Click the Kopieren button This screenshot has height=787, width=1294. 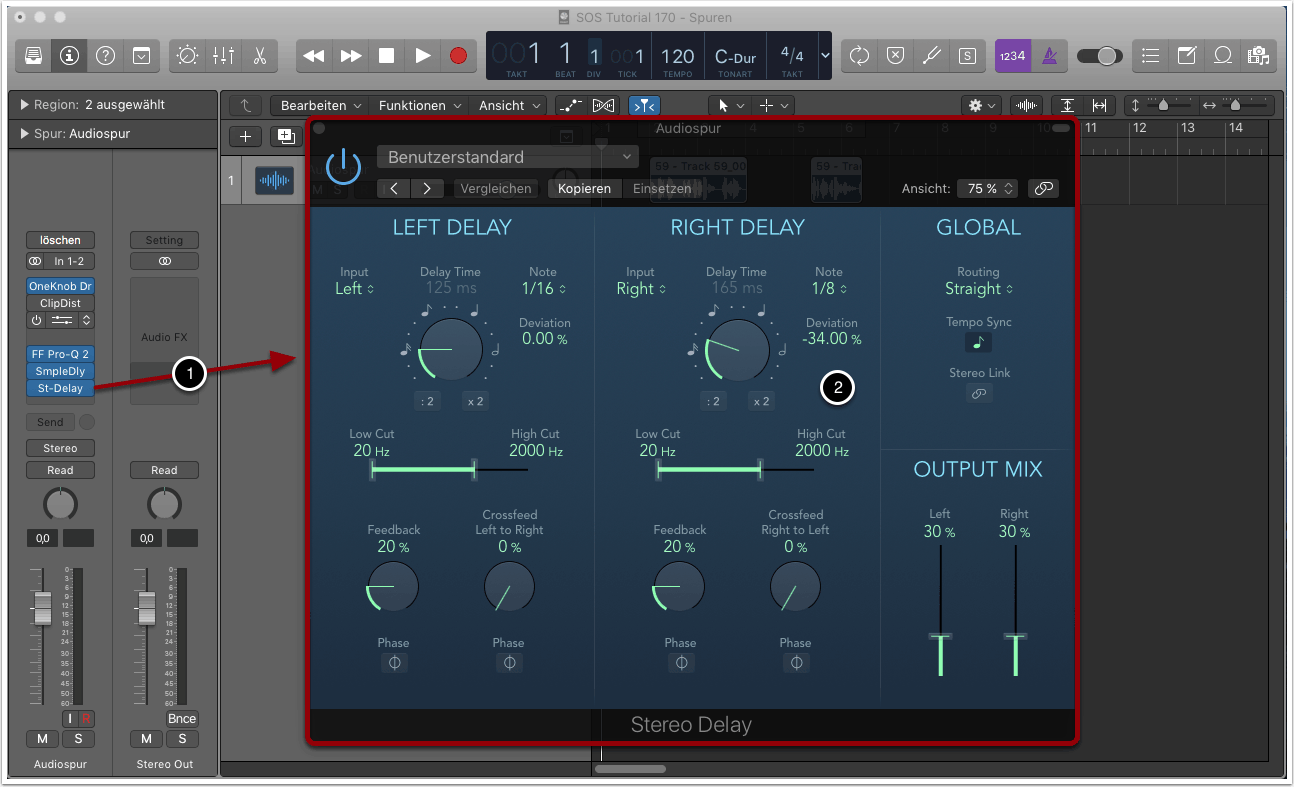(x=584, y=188)
